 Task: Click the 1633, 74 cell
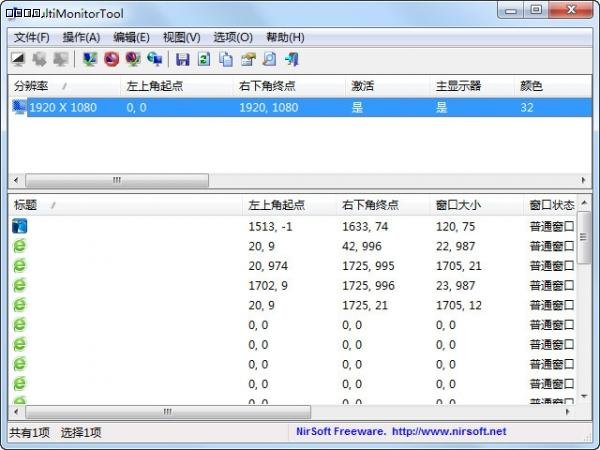(x=365, y=227)
